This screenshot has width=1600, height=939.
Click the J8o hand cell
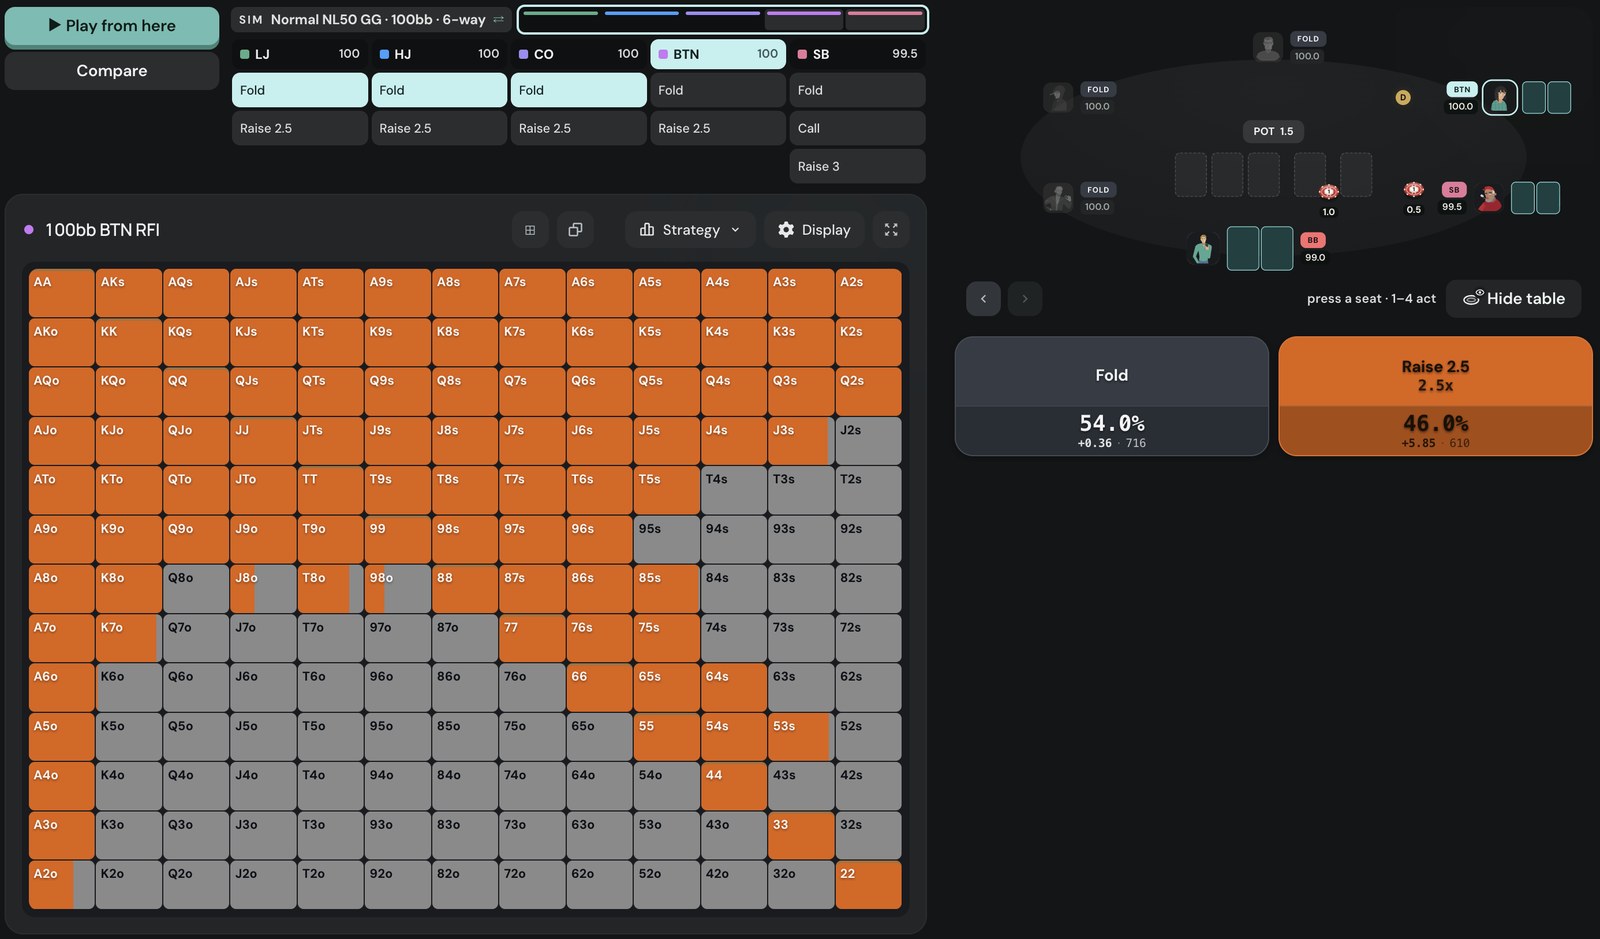[x=263, y=589]
